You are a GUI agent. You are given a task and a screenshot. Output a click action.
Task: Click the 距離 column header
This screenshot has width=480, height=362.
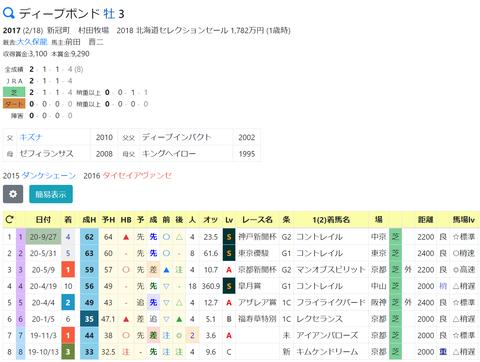[x=426, y=220]
